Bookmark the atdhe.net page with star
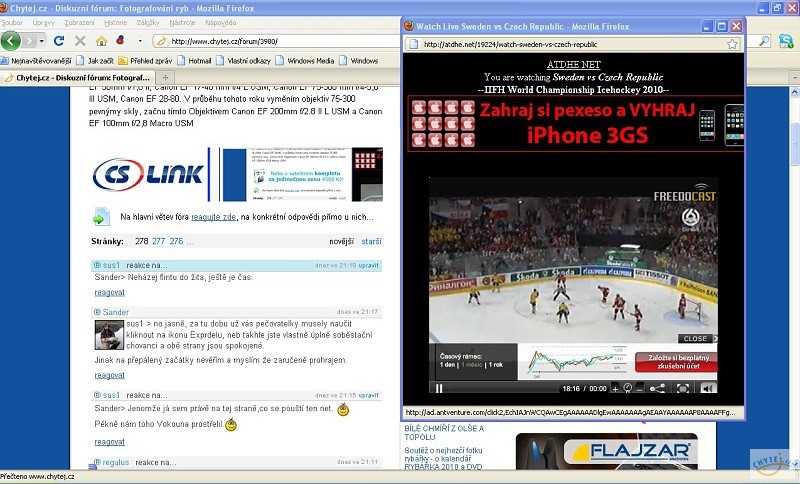Screen dimensions: 800x484 pos(732,44)
